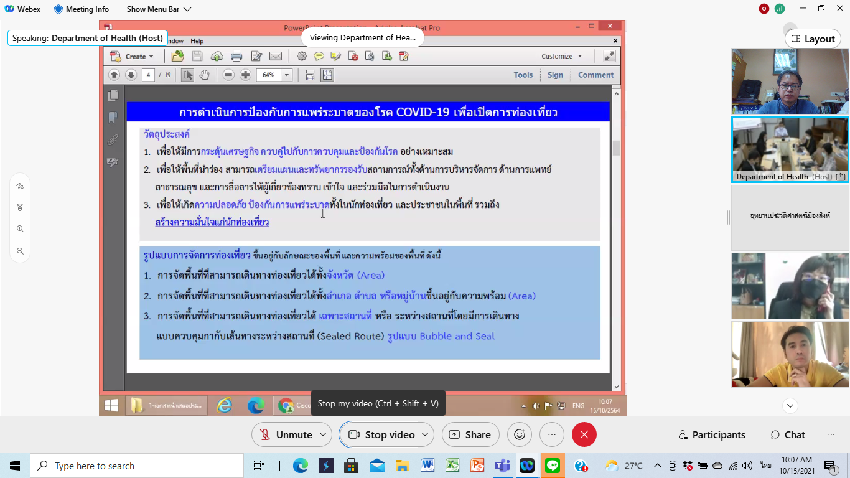Open LINE app in Windows taskbar
The width and height of the screenshot is (850, 478).
[551, 466]
